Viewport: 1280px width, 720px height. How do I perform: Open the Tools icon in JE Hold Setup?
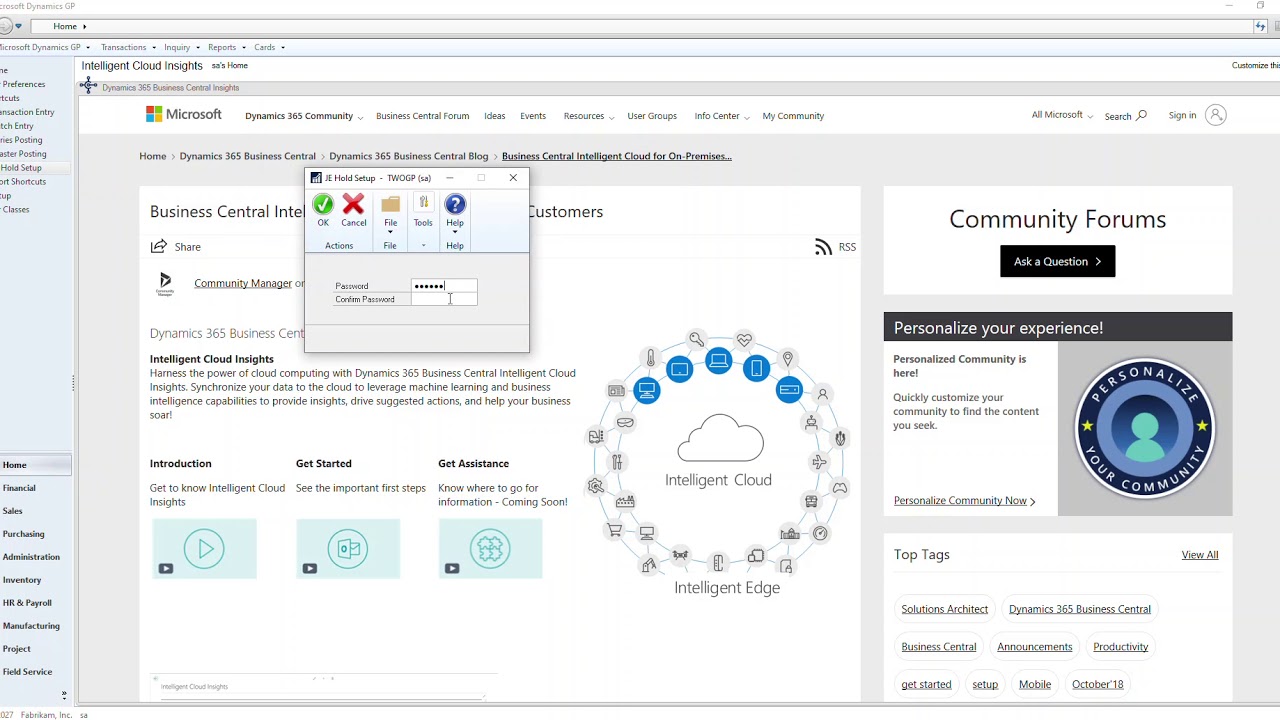tap(423, 204)
